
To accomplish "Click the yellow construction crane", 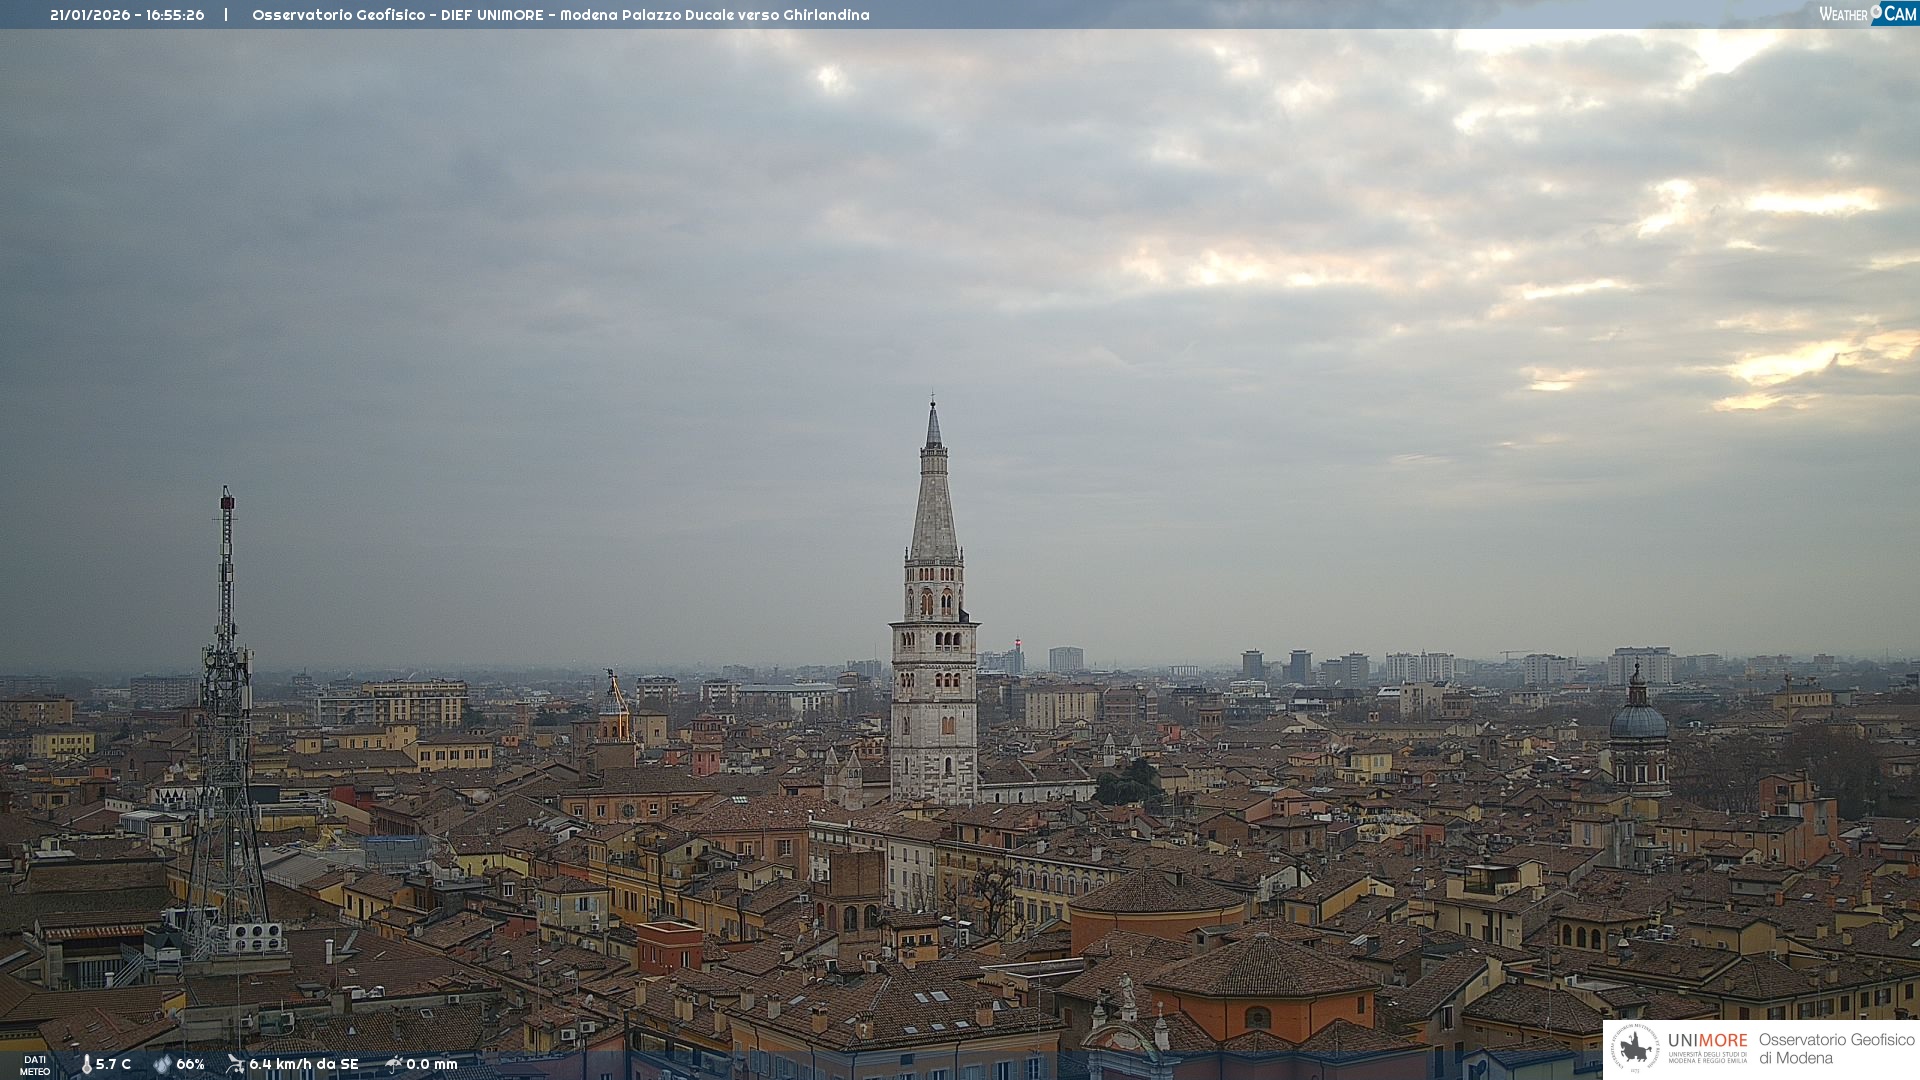I will point(617,695).
